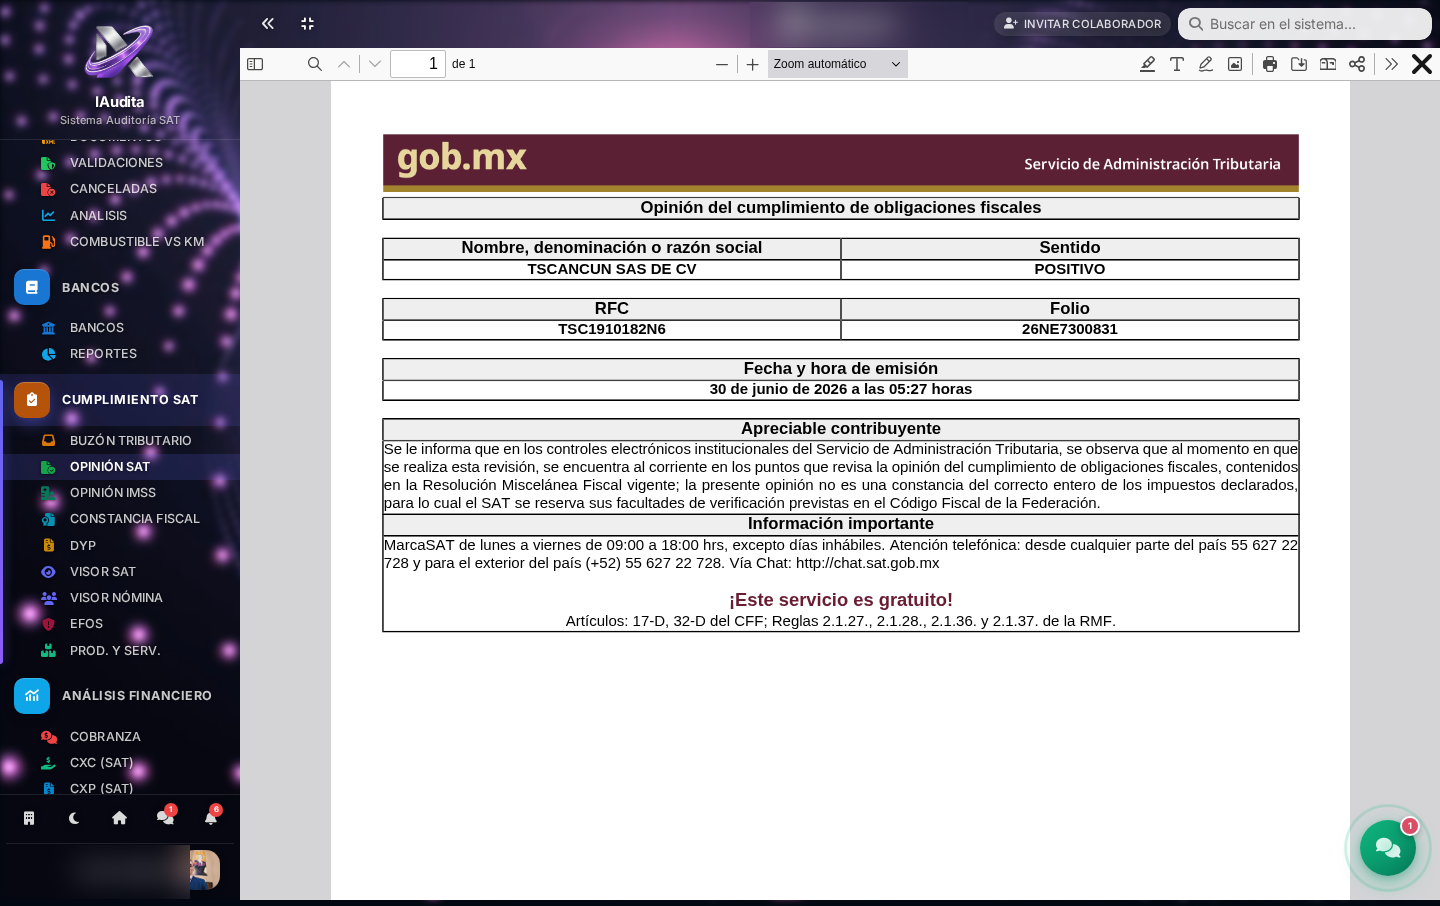Open the find-in-document search tool
The height and width of the screenshot is (906, 1440).
click(x=315, y=64)
